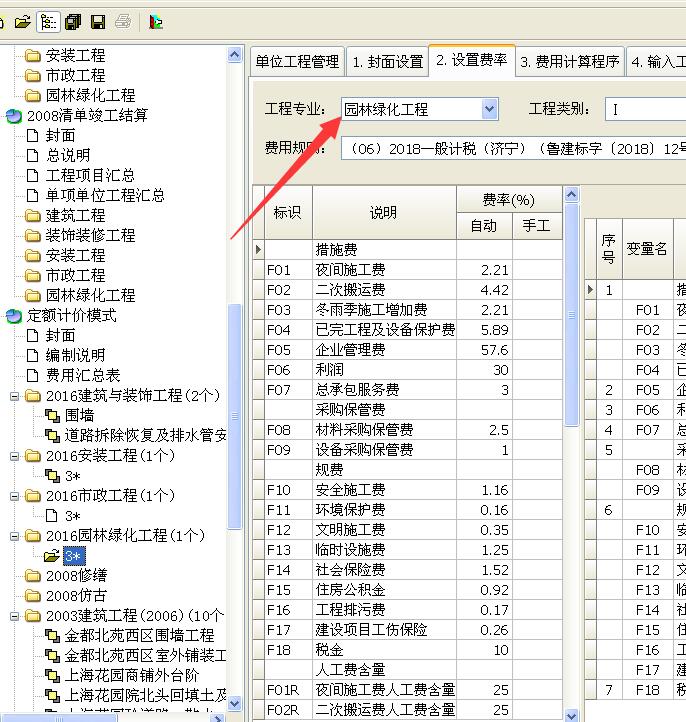Switch to 单位工程管理 tab
686x722 pixels.
click(x=297, y=62)
